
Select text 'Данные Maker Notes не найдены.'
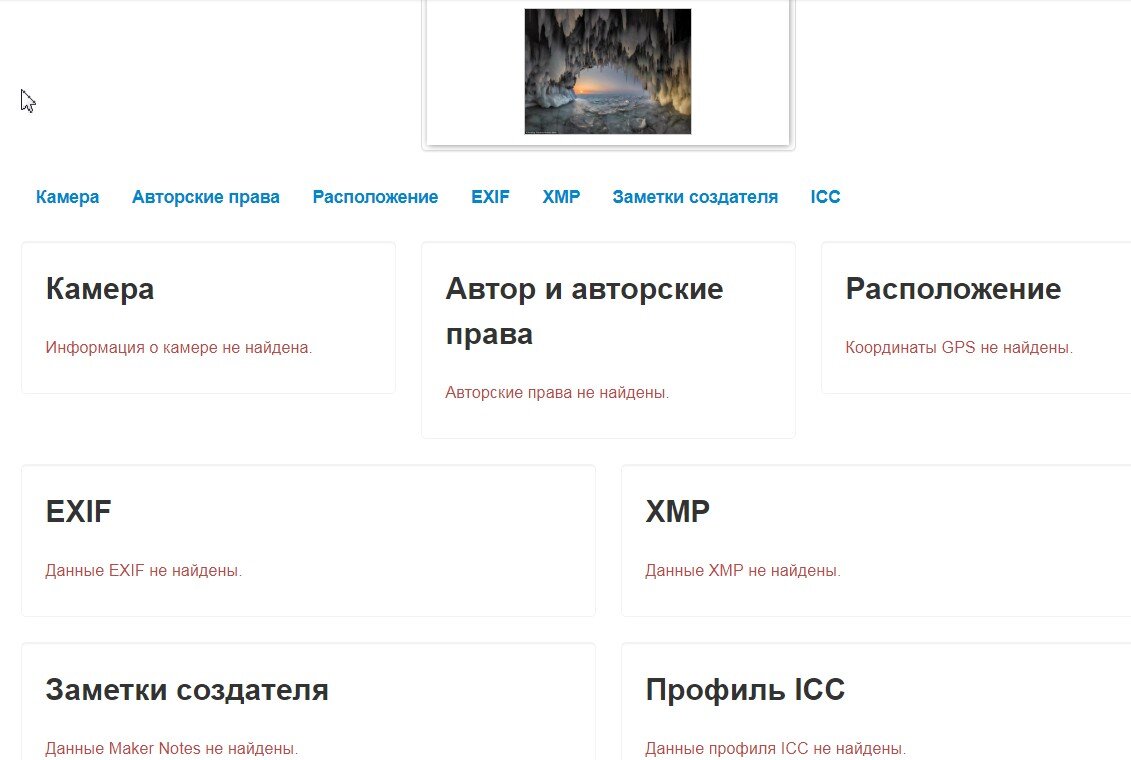[172, 748]
